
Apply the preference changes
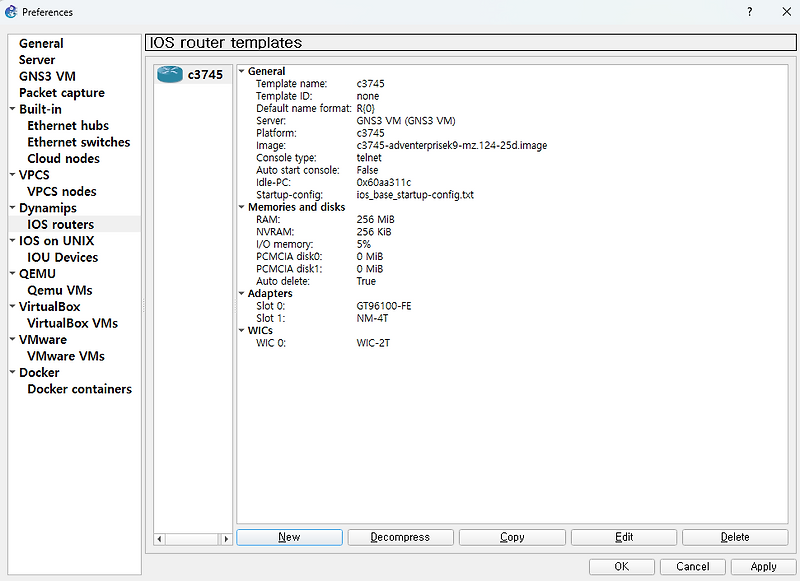point(762,565)
